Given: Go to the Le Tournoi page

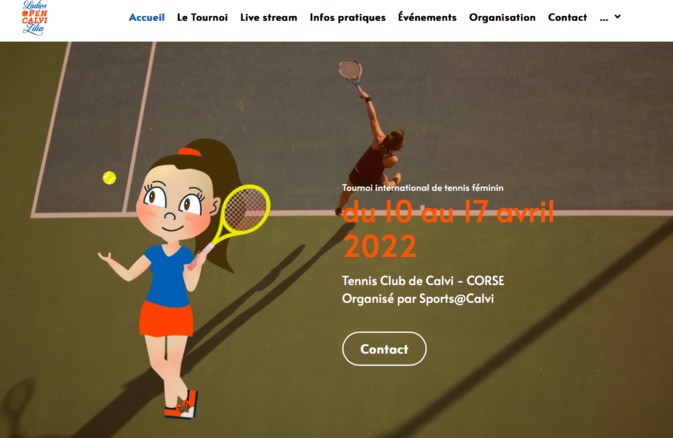Looking at the screenshot, I should pos(202,18).
